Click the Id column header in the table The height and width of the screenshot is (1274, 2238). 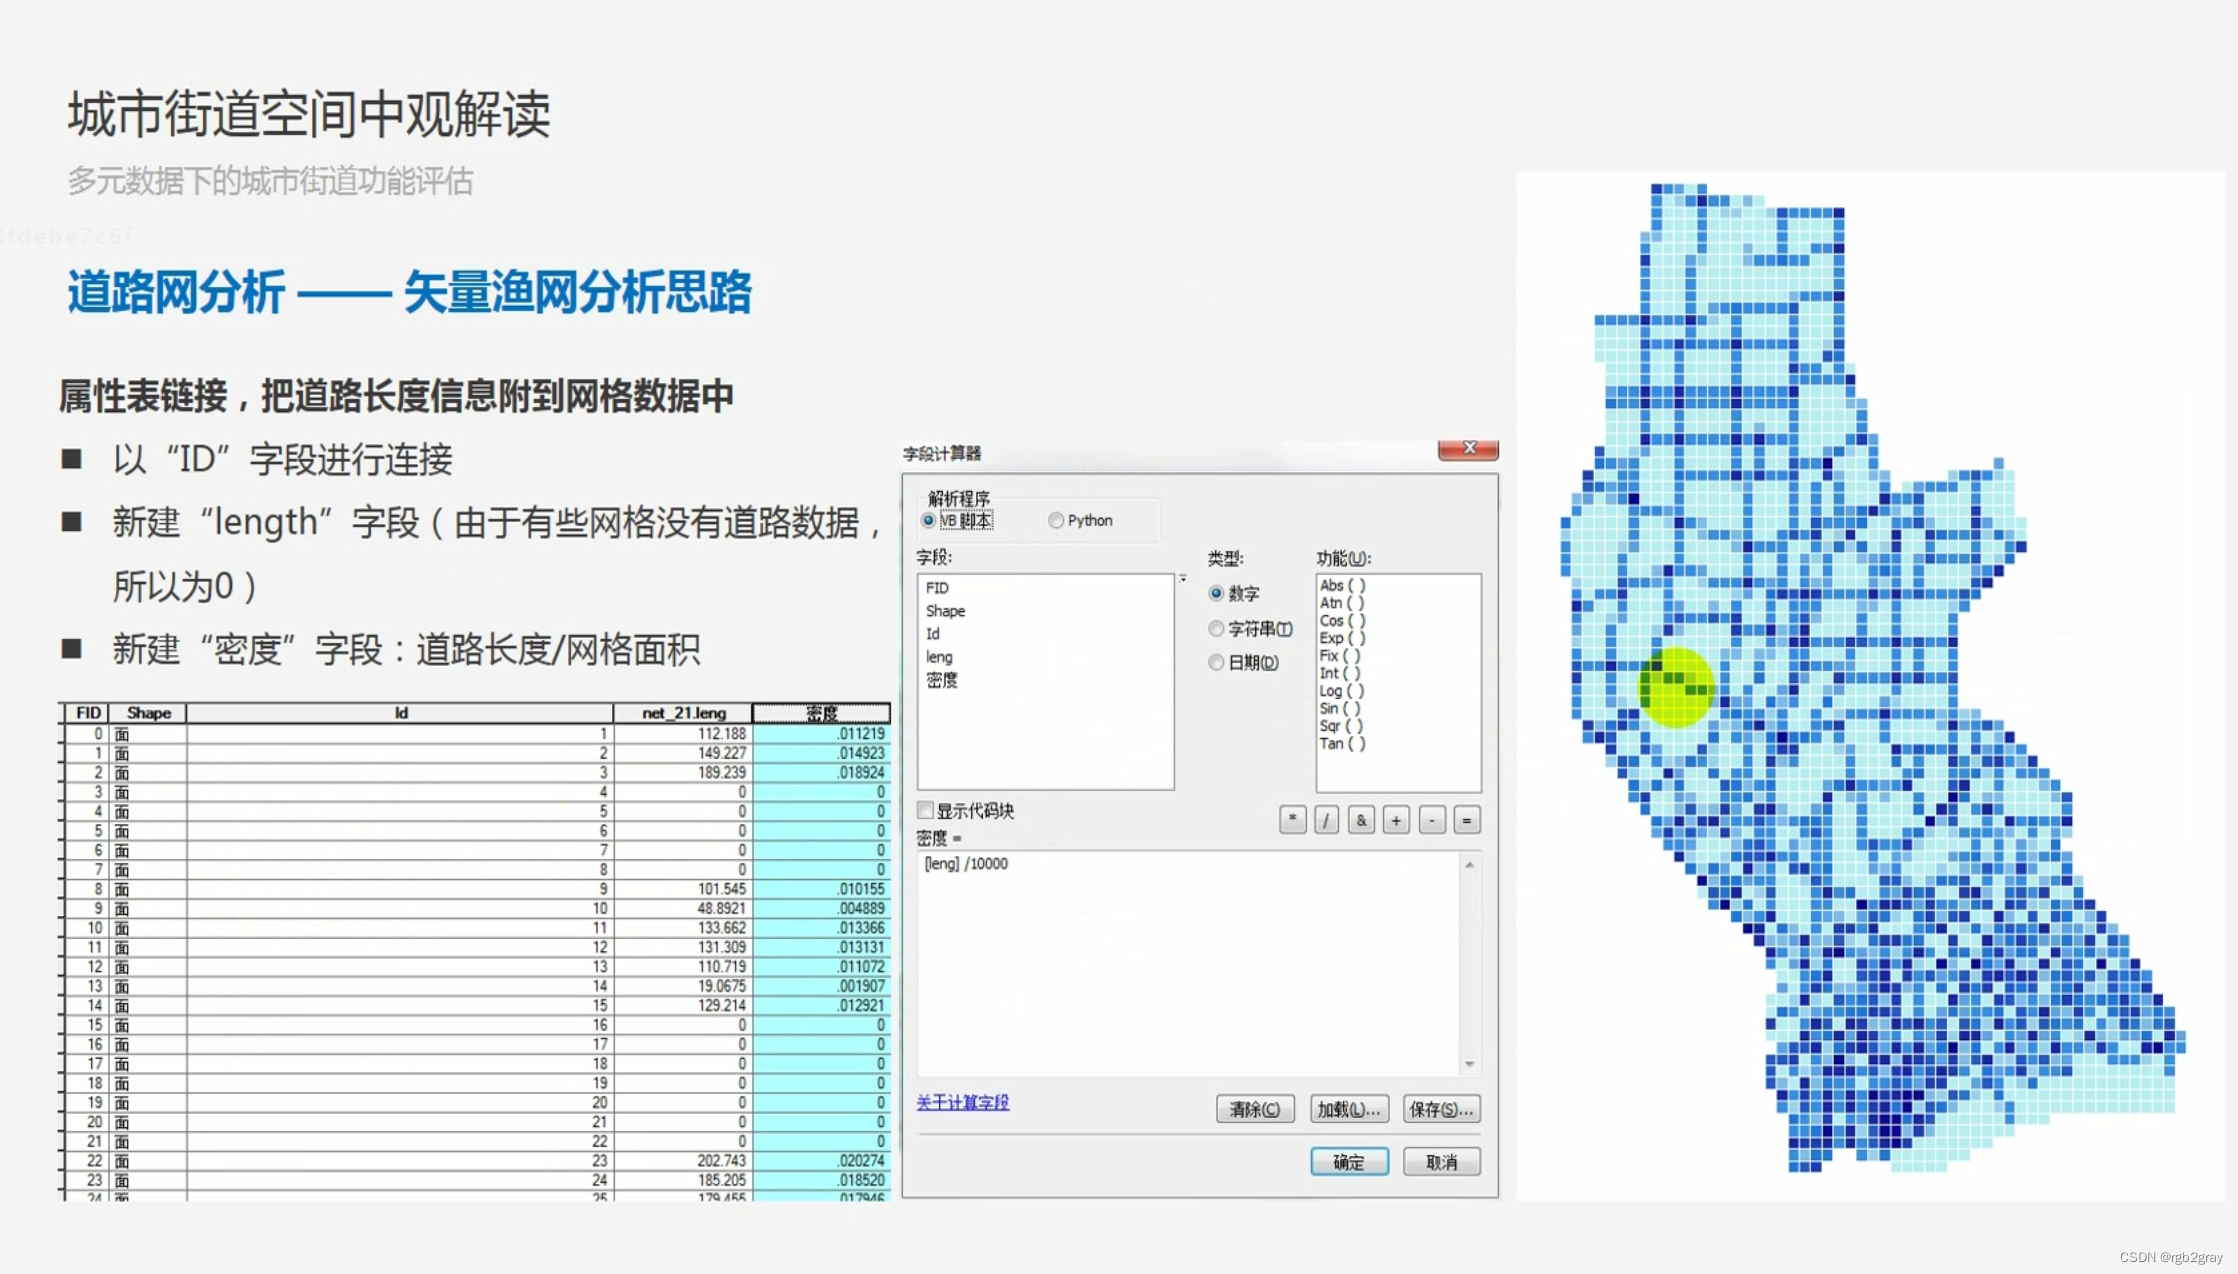tap(400, 713)
